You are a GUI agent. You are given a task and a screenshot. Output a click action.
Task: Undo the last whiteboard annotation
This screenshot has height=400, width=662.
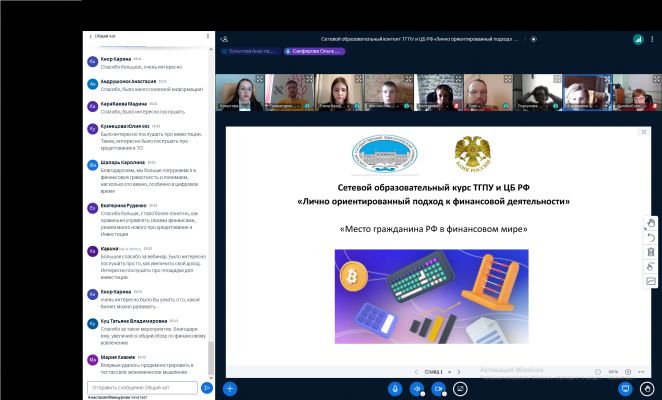click(x=651, y=238)
